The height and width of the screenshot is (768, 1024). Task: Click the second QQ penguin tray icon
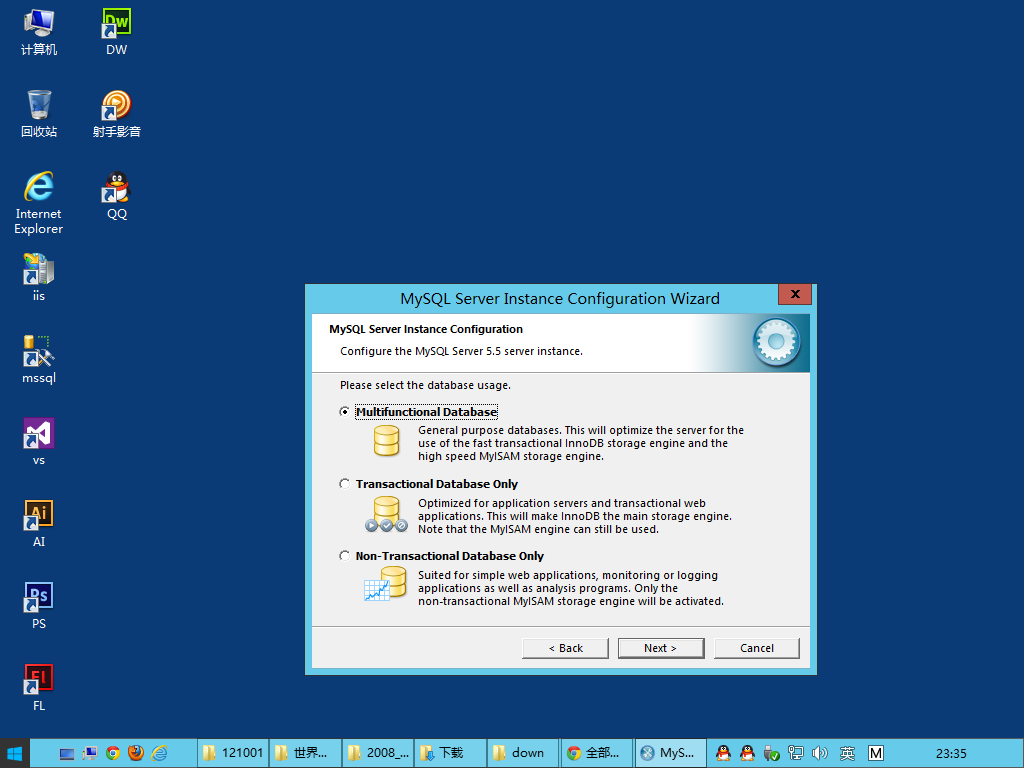pyautogui.click(x=747, y=753)
